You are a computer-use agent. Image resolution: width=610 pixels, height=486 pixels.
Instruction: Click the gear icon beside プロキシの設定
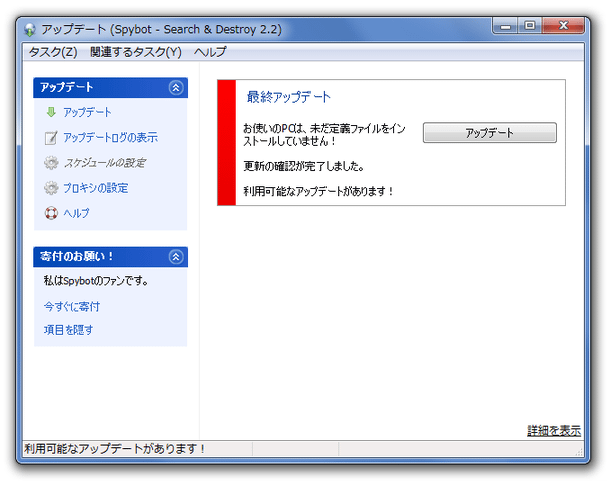(51, 188)
